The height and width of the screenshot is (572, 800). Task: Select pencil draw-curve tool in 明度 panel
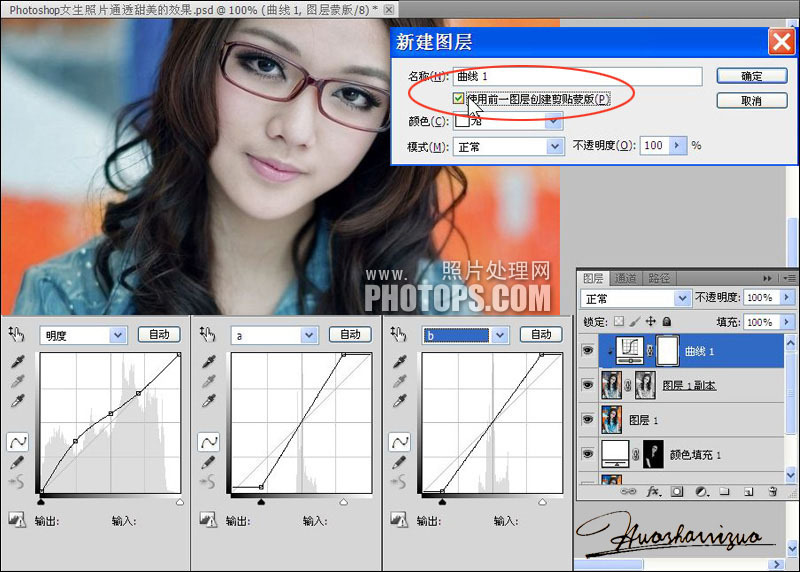coord(17,462)
